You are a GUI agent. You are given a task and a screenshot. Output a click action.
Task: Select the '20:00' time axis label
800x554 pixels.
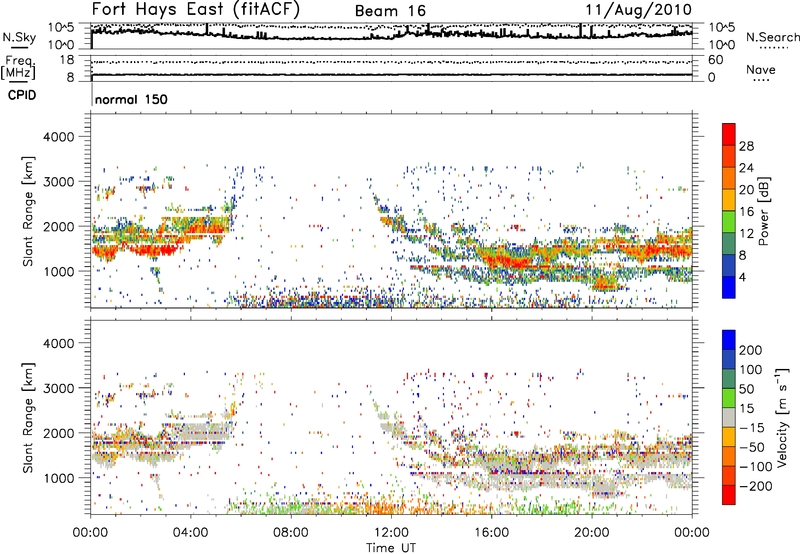592,533
